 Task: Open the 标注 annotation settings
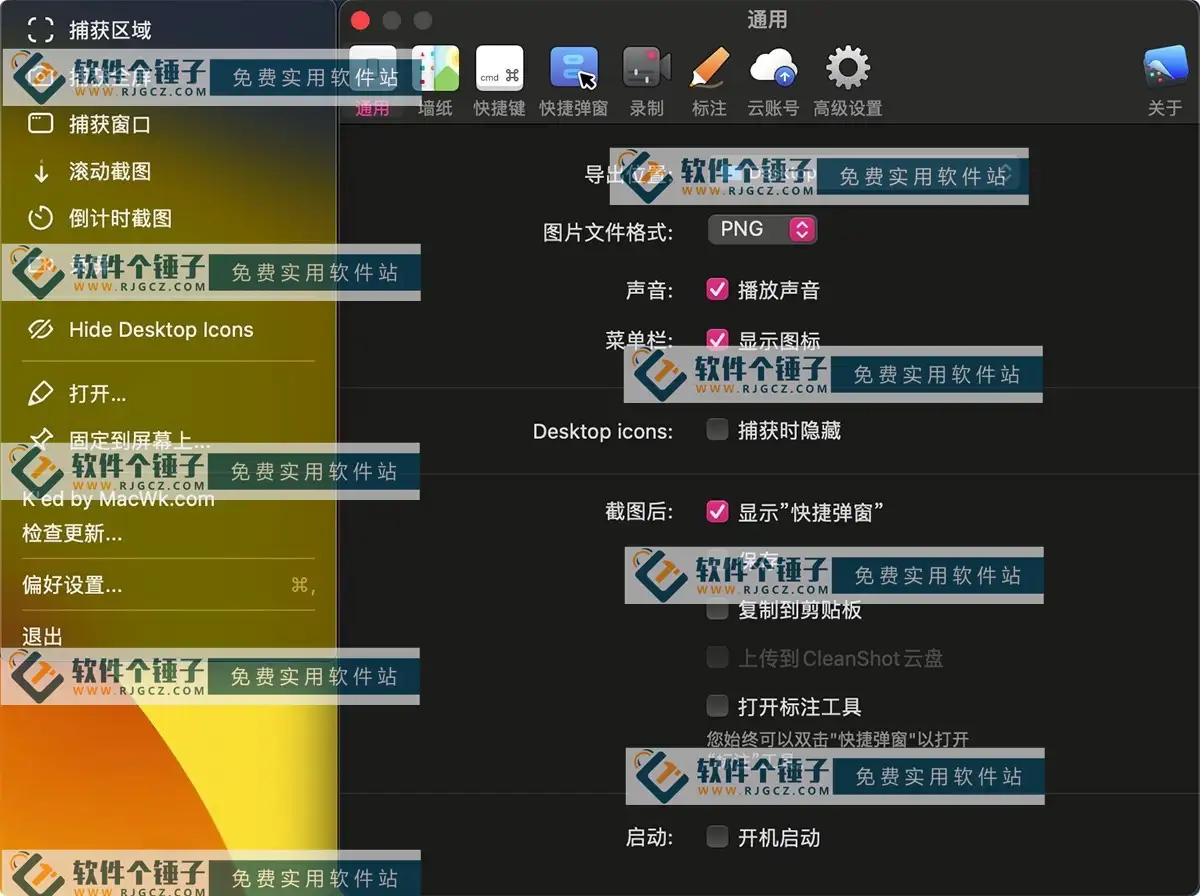tap(710, 82)
